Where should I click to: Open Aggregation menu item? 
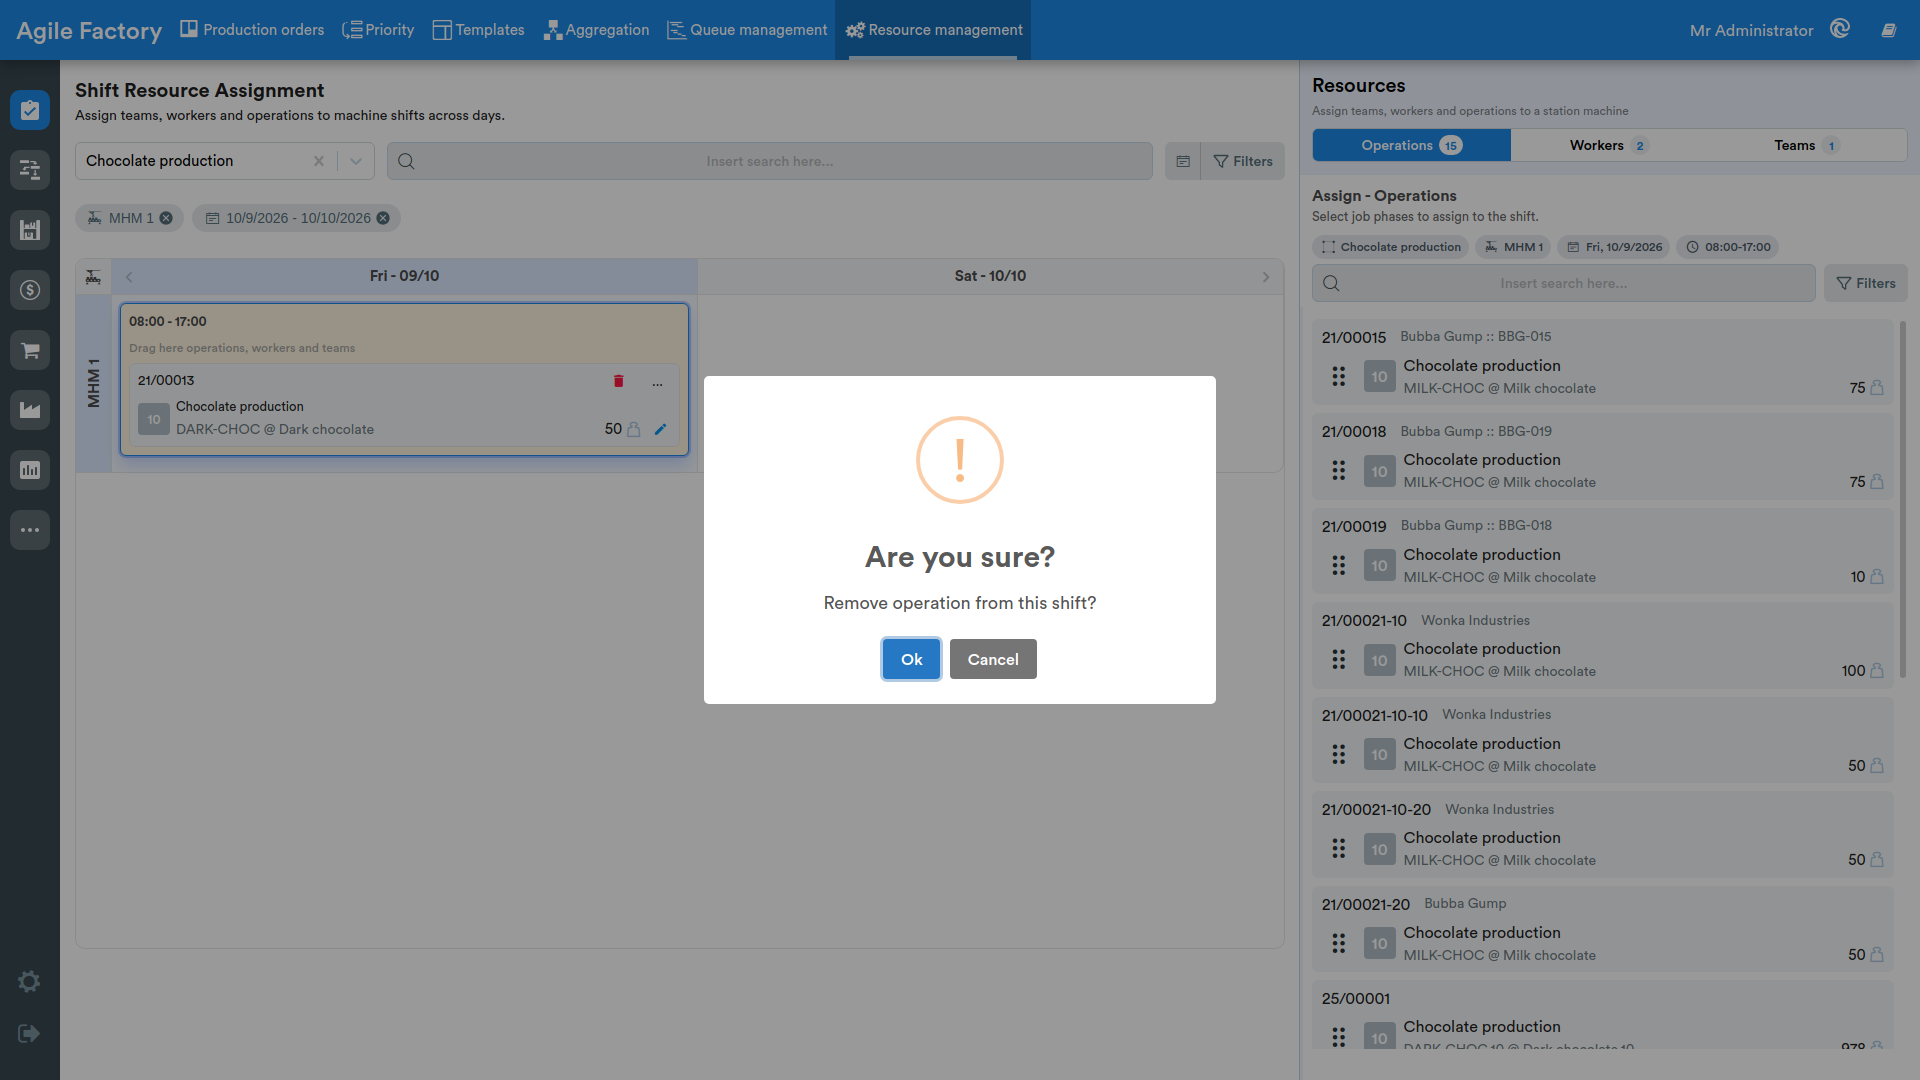click(596, 30)
